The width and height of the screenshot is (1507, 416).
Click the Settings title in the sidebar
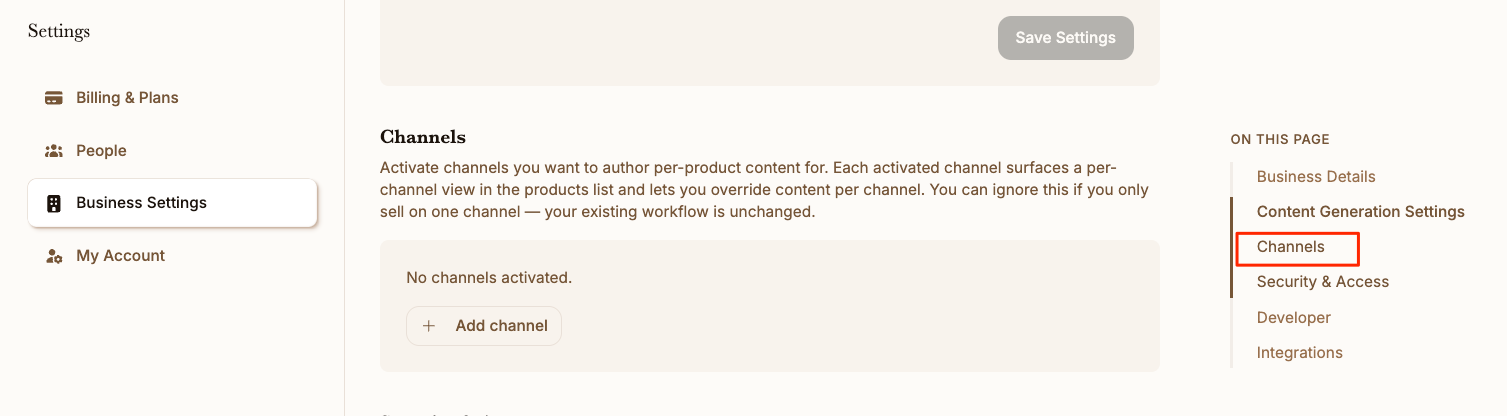[x=59, y=31]
